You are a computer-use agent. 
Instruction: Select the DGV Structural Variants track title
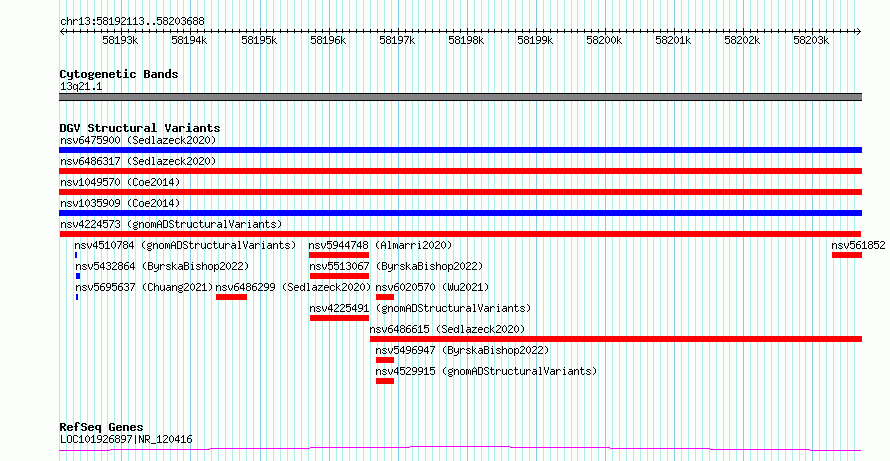(x=140, y=128)
